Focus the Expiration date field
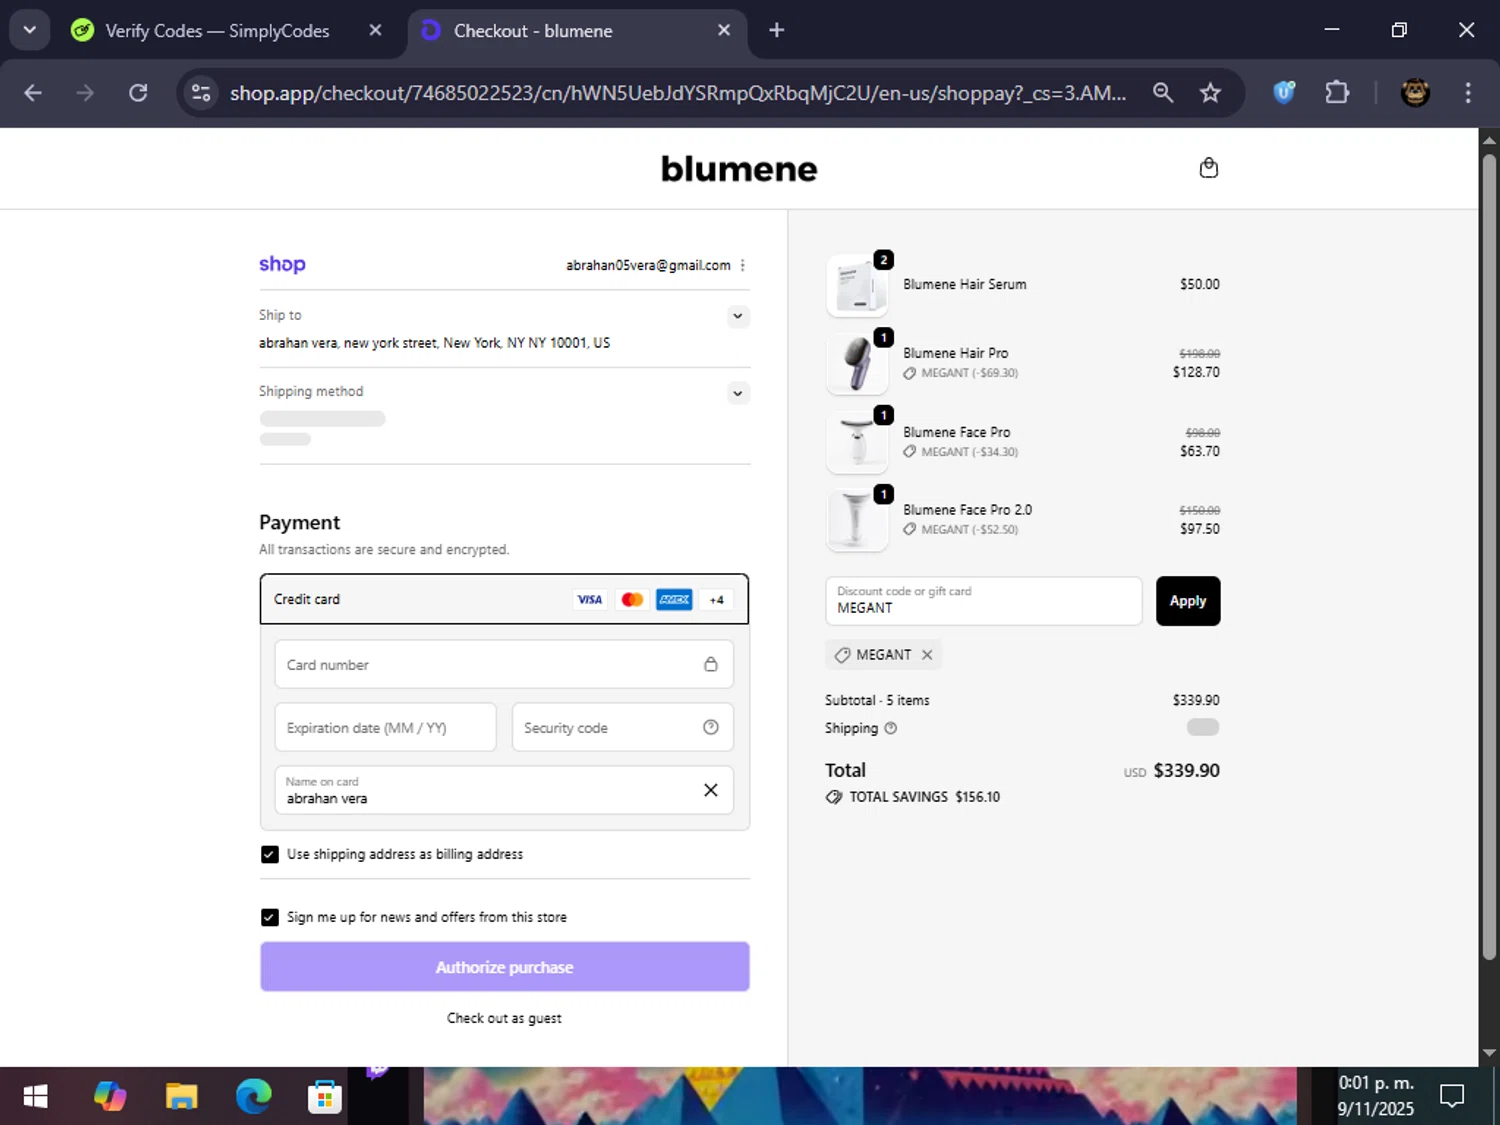1500x1125 pixels. (x=385, y=727)
